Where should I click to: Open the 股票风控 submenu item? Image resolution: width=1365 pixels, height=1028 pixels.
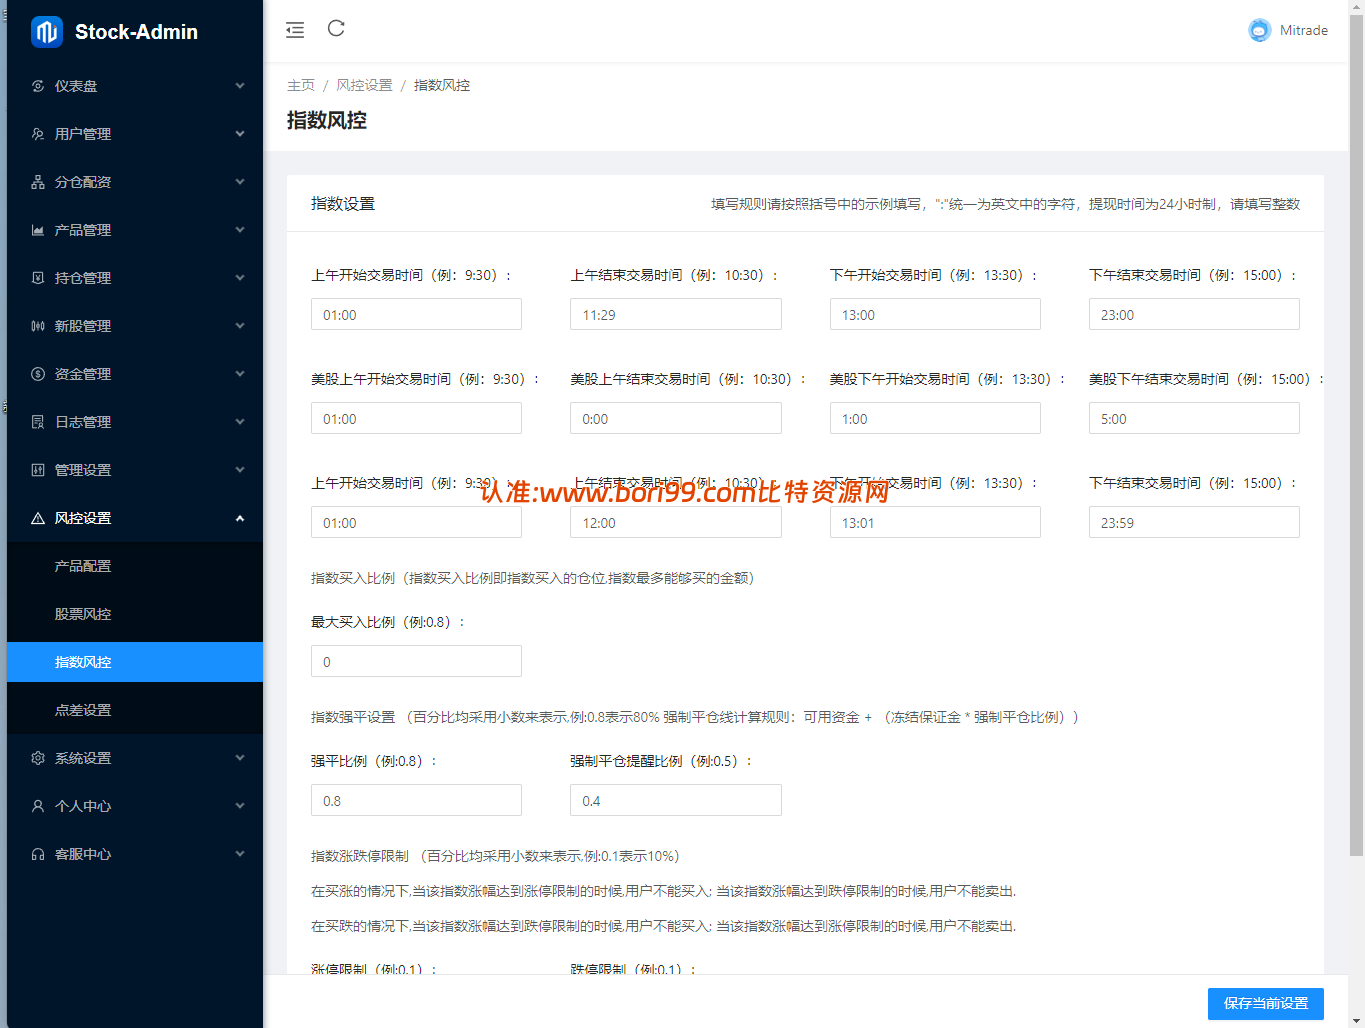135,614
